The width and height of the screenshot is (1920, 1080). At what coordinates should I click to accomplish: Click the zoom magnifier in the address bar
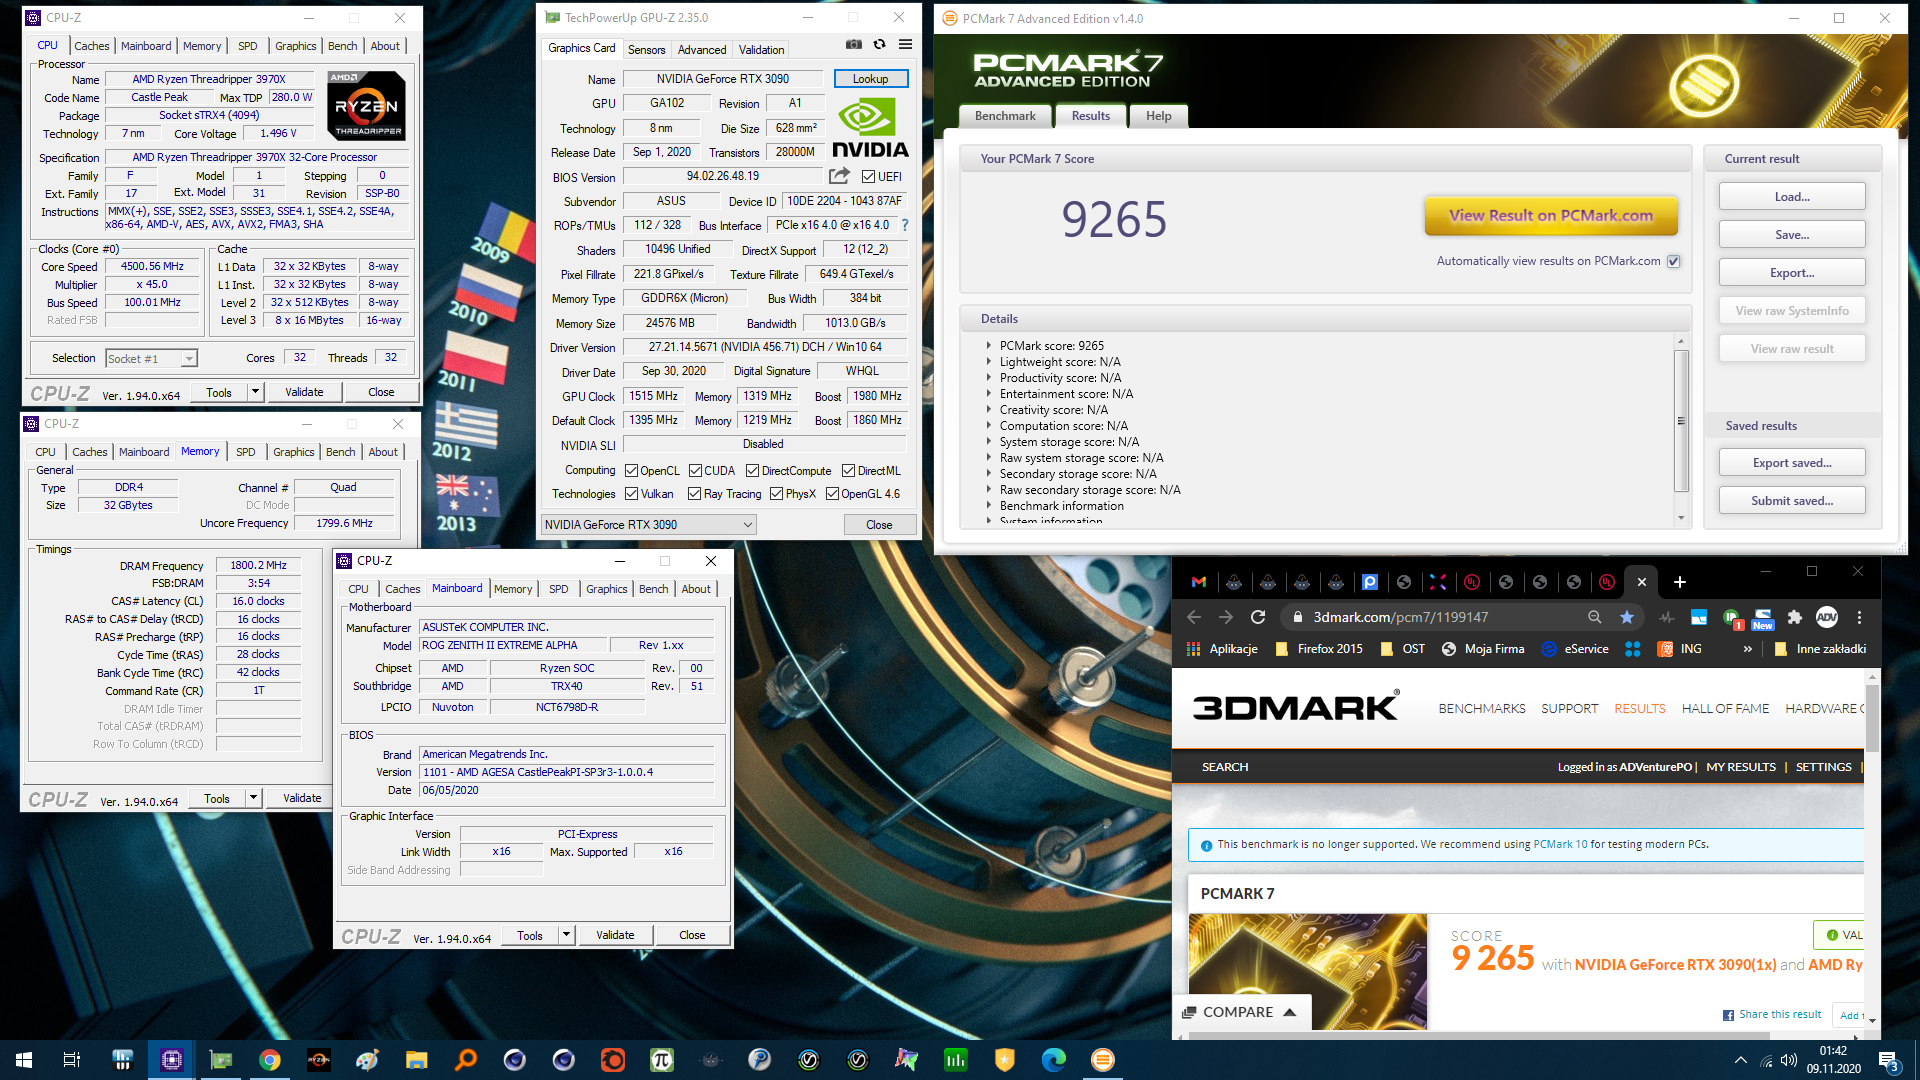[x=1595, y=617]
